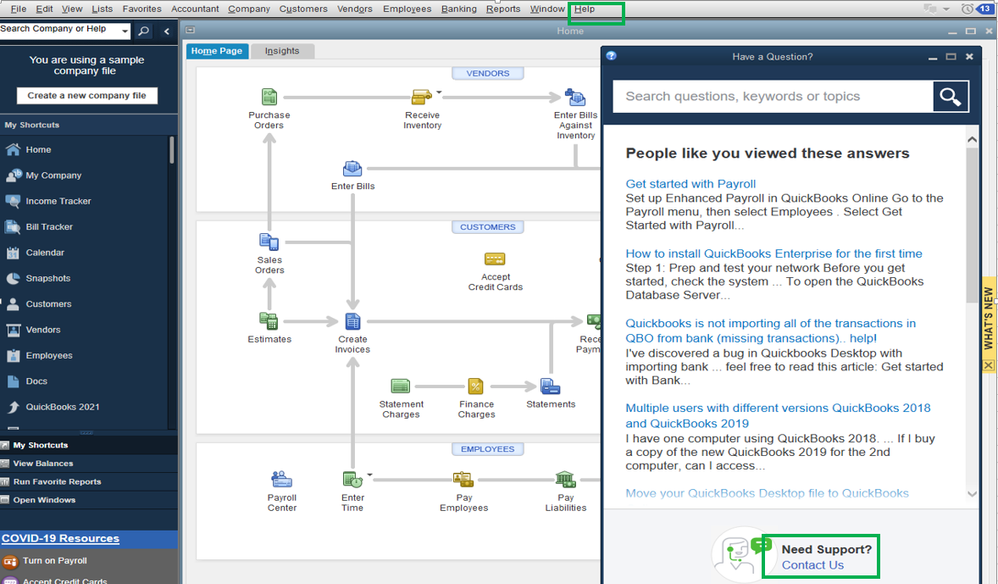Open How to install QuickBooks Enterprise link

point(773,254)
